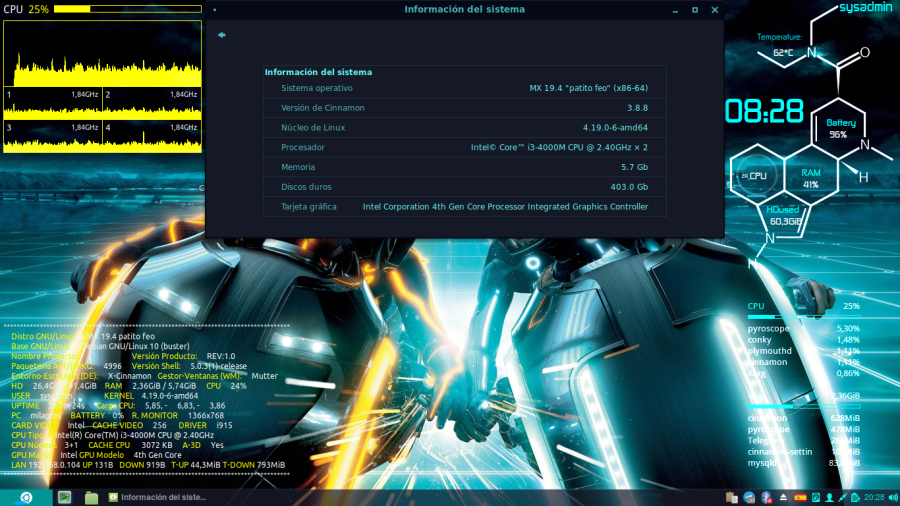
Task: Click the back arrow in Información del sistema
Action: [221, 35]
